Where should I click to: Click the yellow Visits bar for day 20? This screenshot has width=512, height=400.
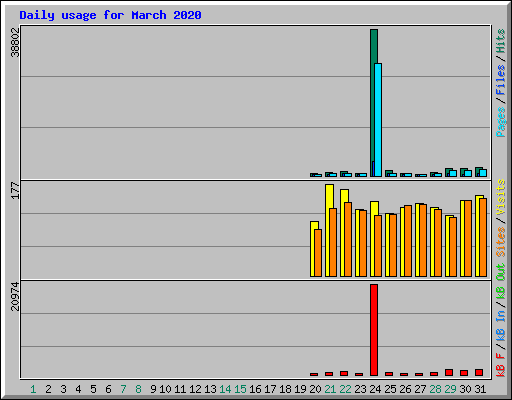coord(313,249)
